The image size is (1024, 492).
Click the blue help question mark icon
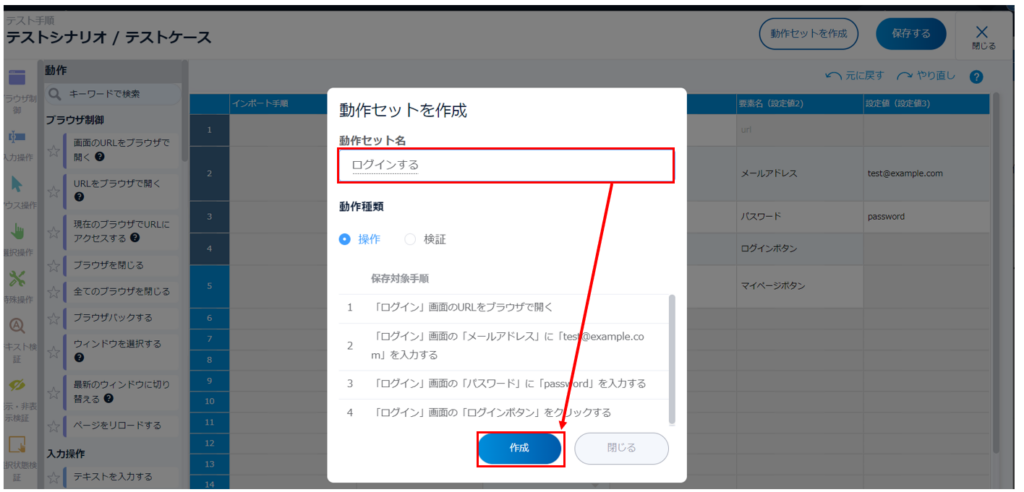[x=976, y=77]
